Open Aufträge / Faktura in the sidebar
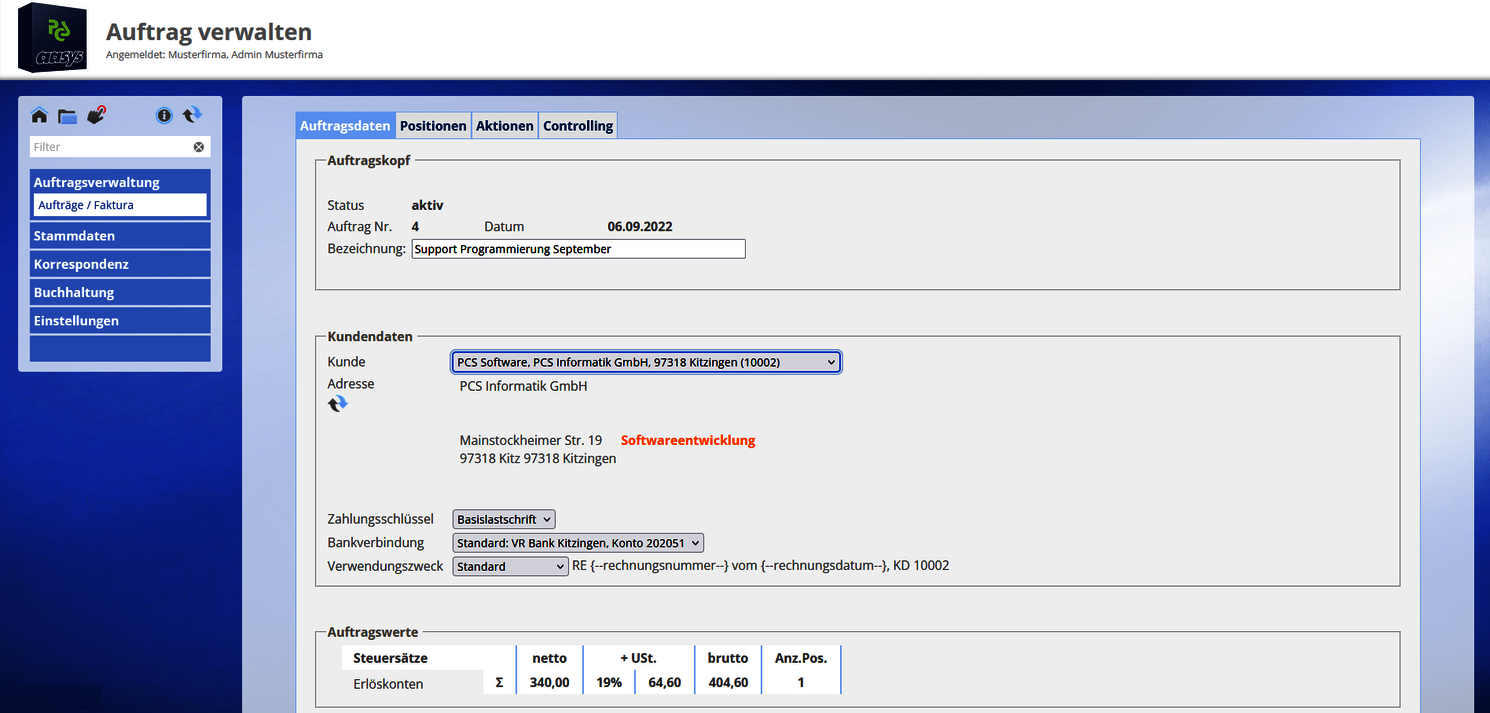1490x713 pixels. click(120, 205)
